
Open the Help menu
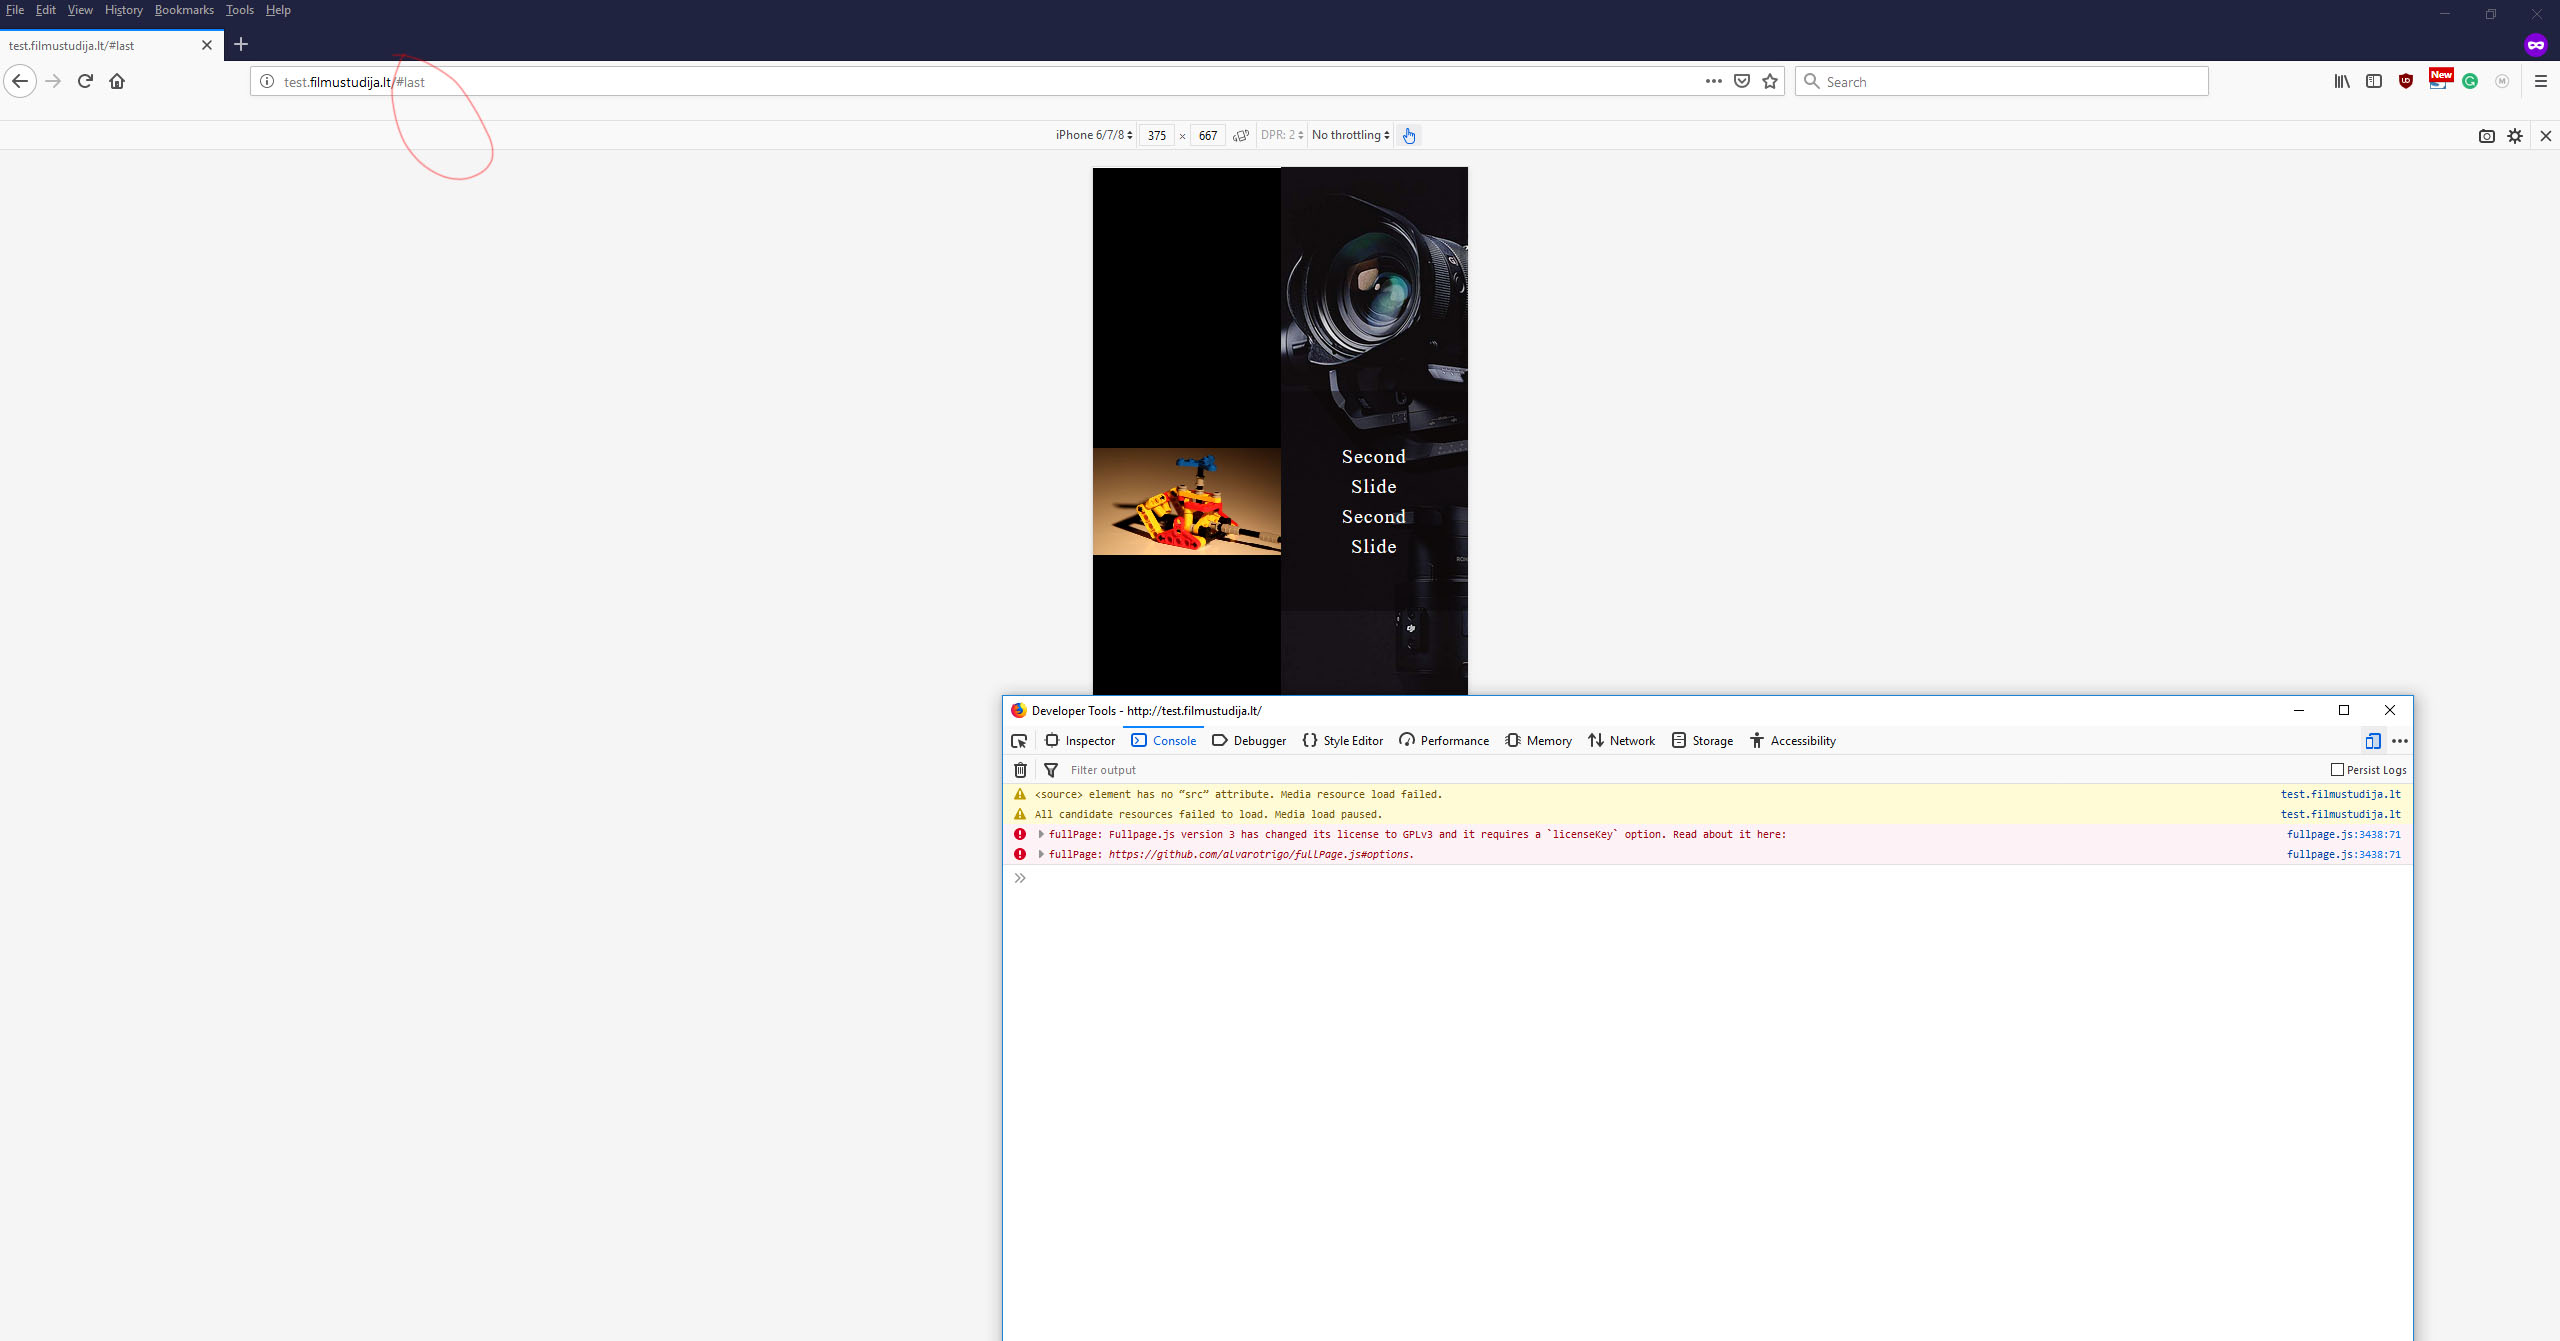(278, 10)
